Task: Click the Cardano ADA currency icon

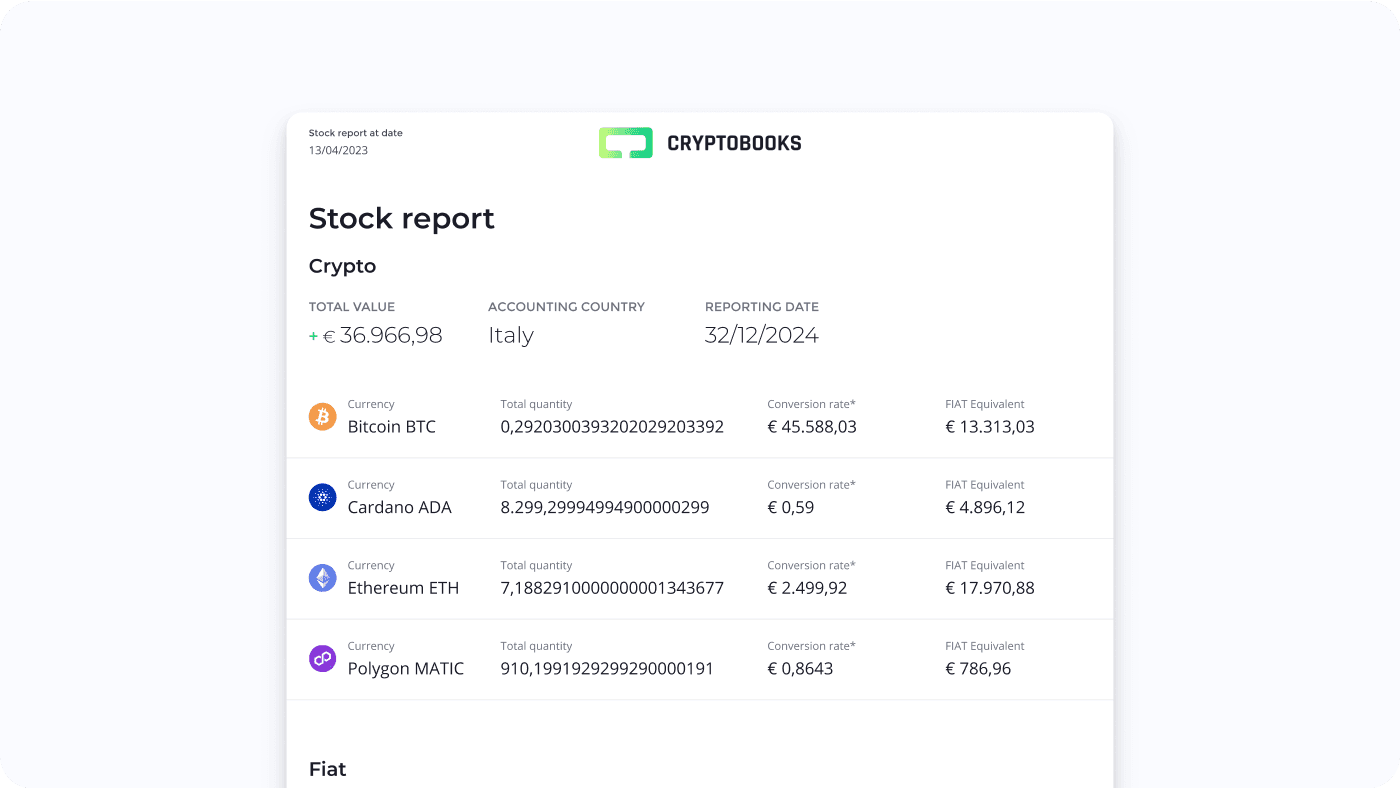Action: click(322, 497)
